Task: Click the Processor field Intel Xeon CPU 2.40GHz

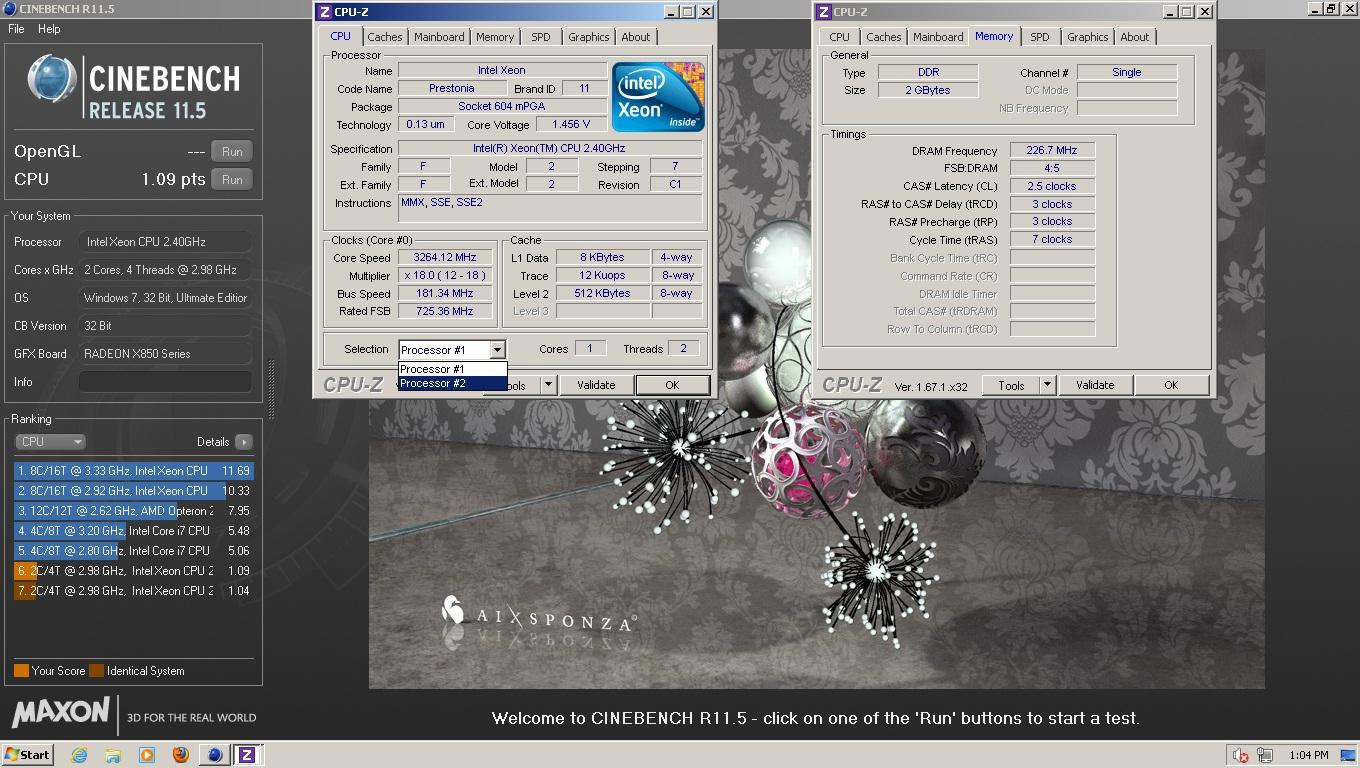Action: [x=165, y=242]
